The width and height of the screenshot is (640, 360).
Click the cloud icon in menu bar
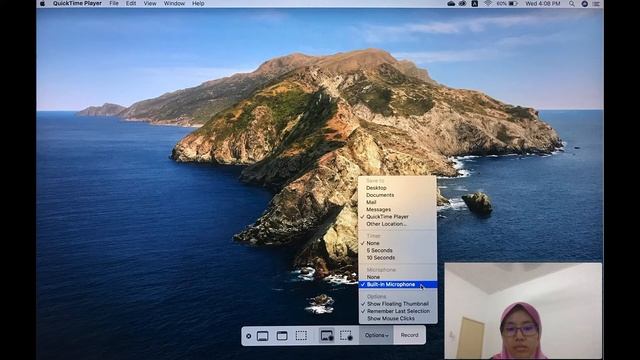(451, 3)
